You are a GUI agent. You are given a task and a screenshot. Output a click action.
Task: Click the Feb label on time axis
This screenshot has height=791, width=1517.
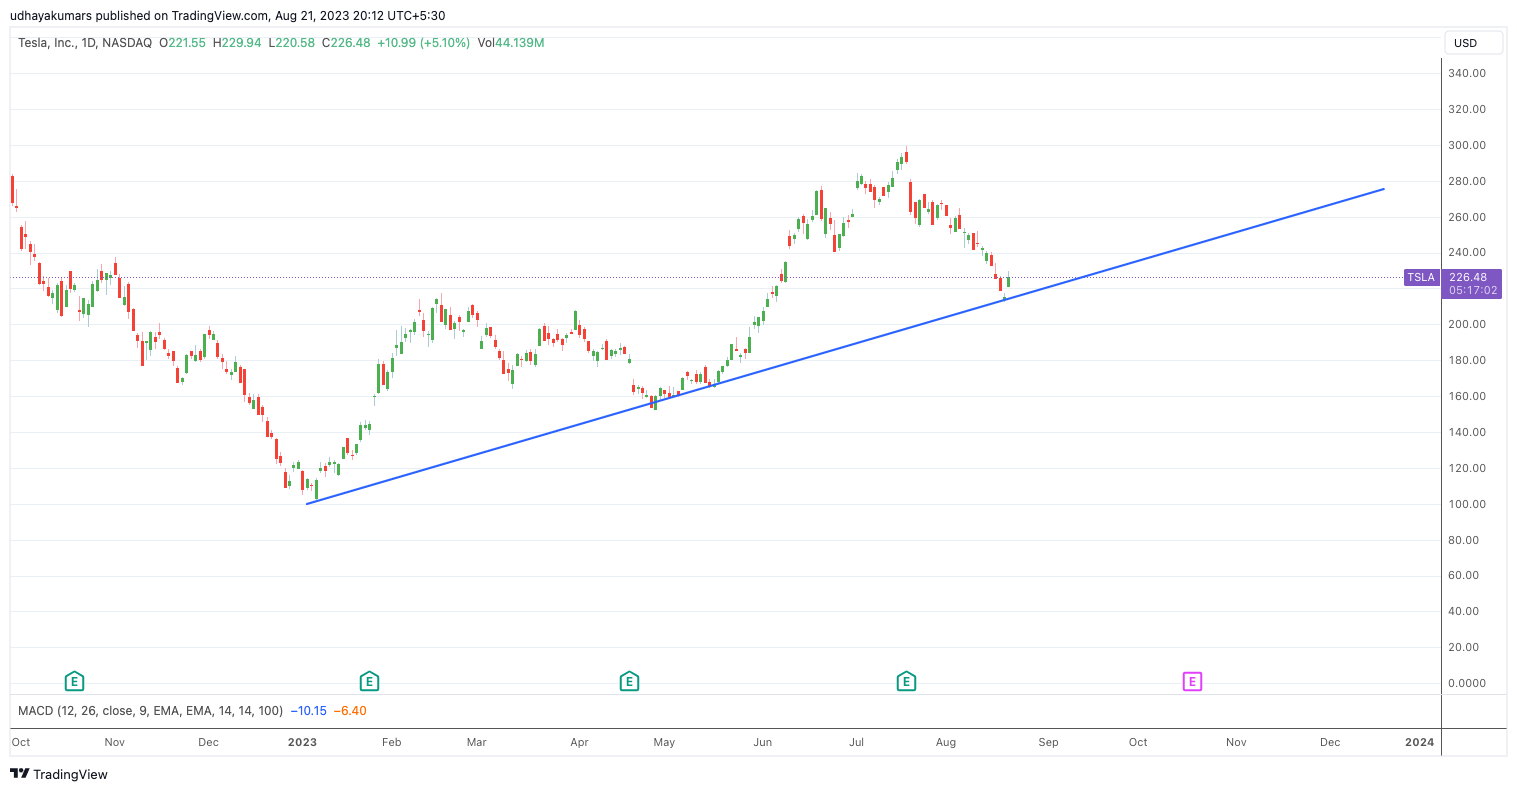pyautogui.click(x=391, y=742)
